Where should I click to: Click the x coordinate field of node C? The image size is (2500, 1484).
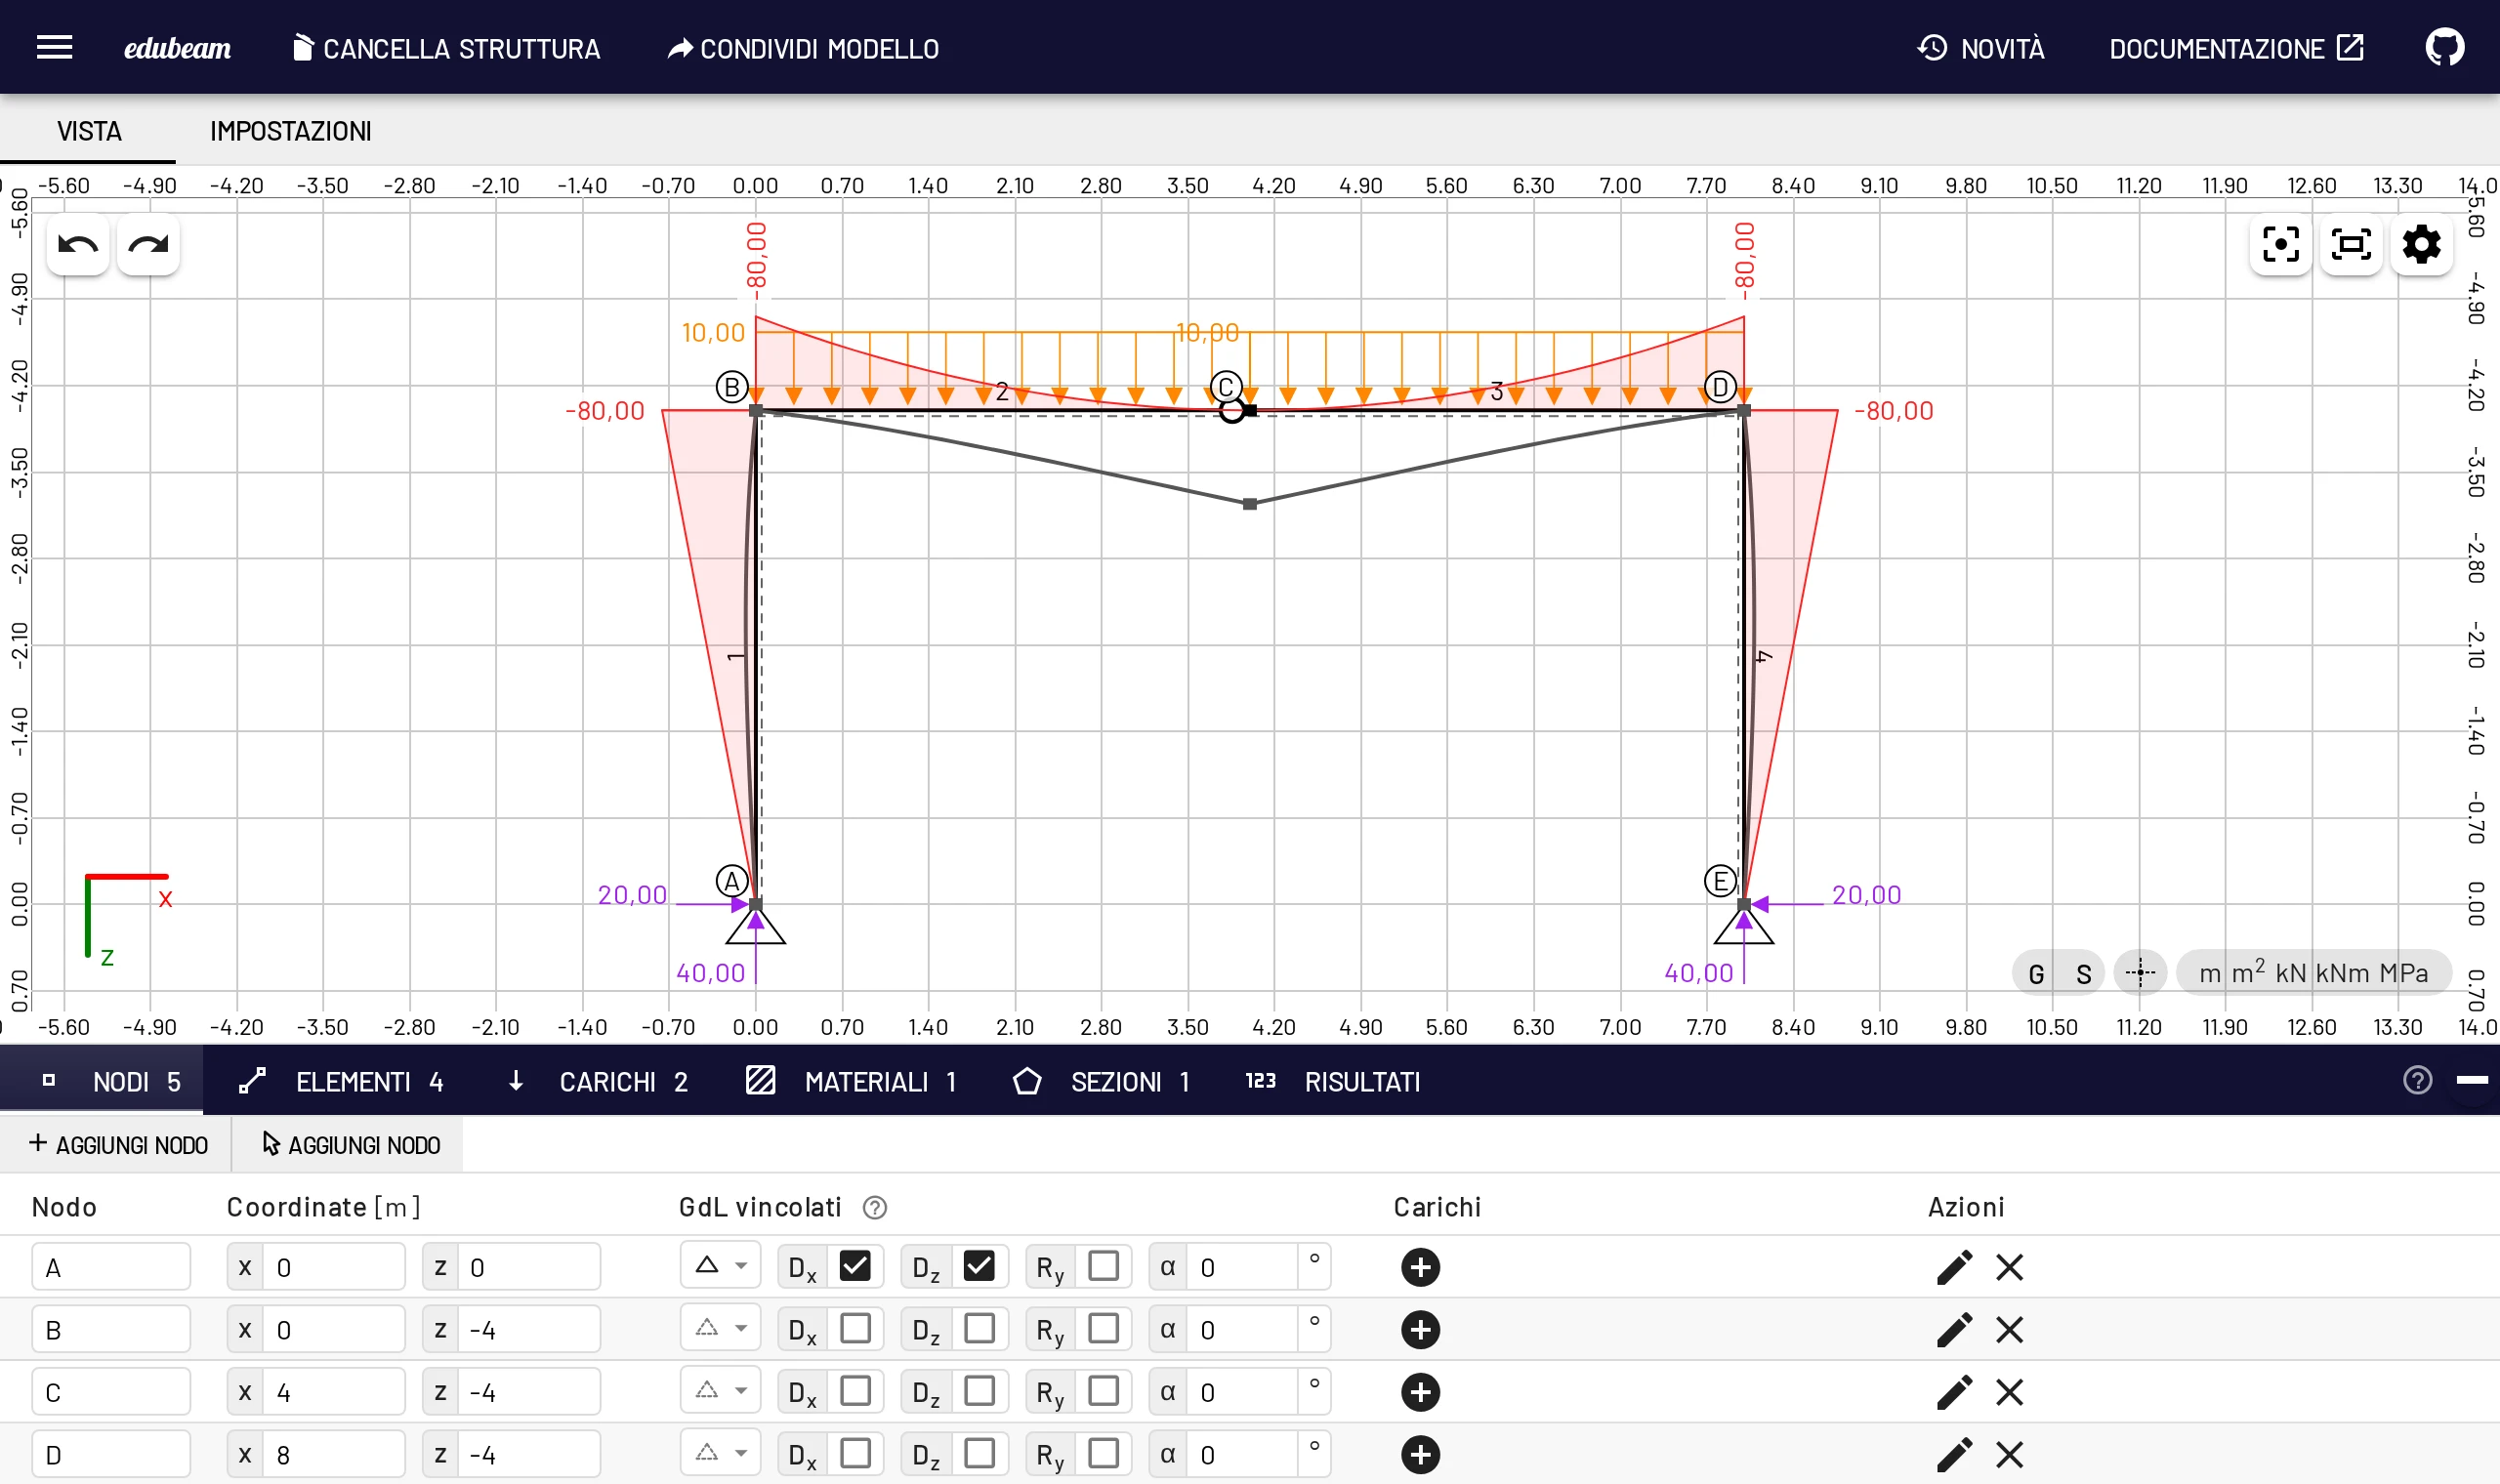tap(334, 1392)
